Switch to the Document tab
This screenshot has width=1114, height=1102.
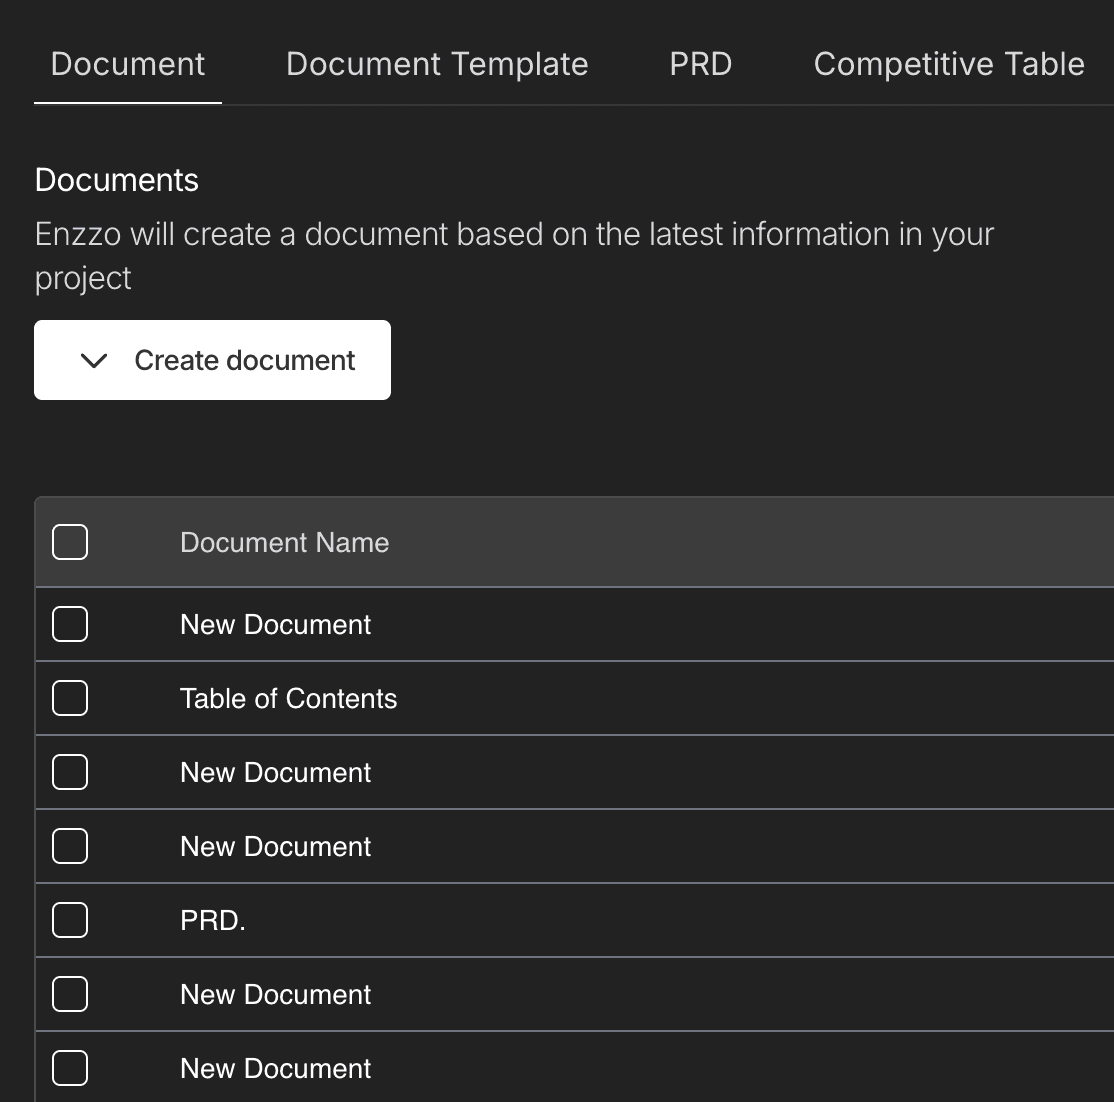click(128, 64)
